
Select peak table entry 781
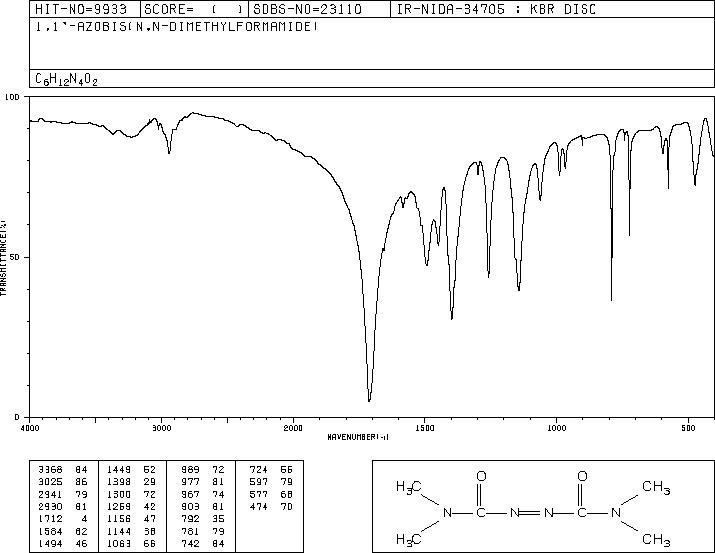click(202, 531)
